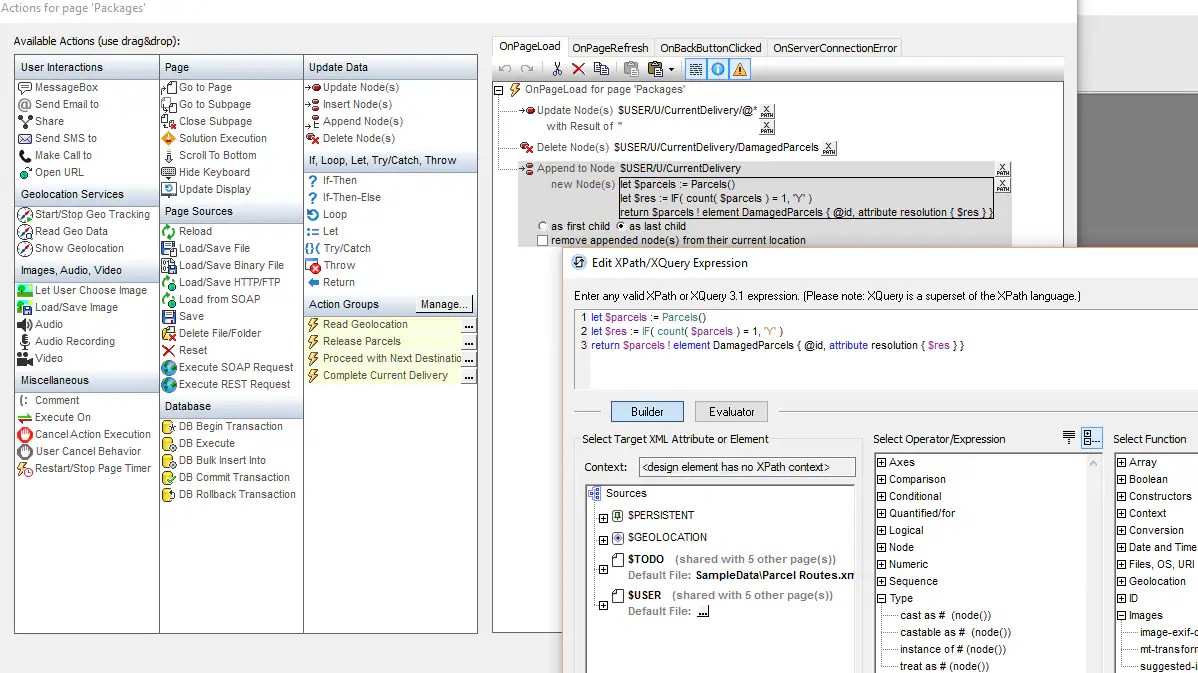Enable 'remove appended node(s) from their current location'
Screen dimensions: 1198x673
(x=542, y=241)
